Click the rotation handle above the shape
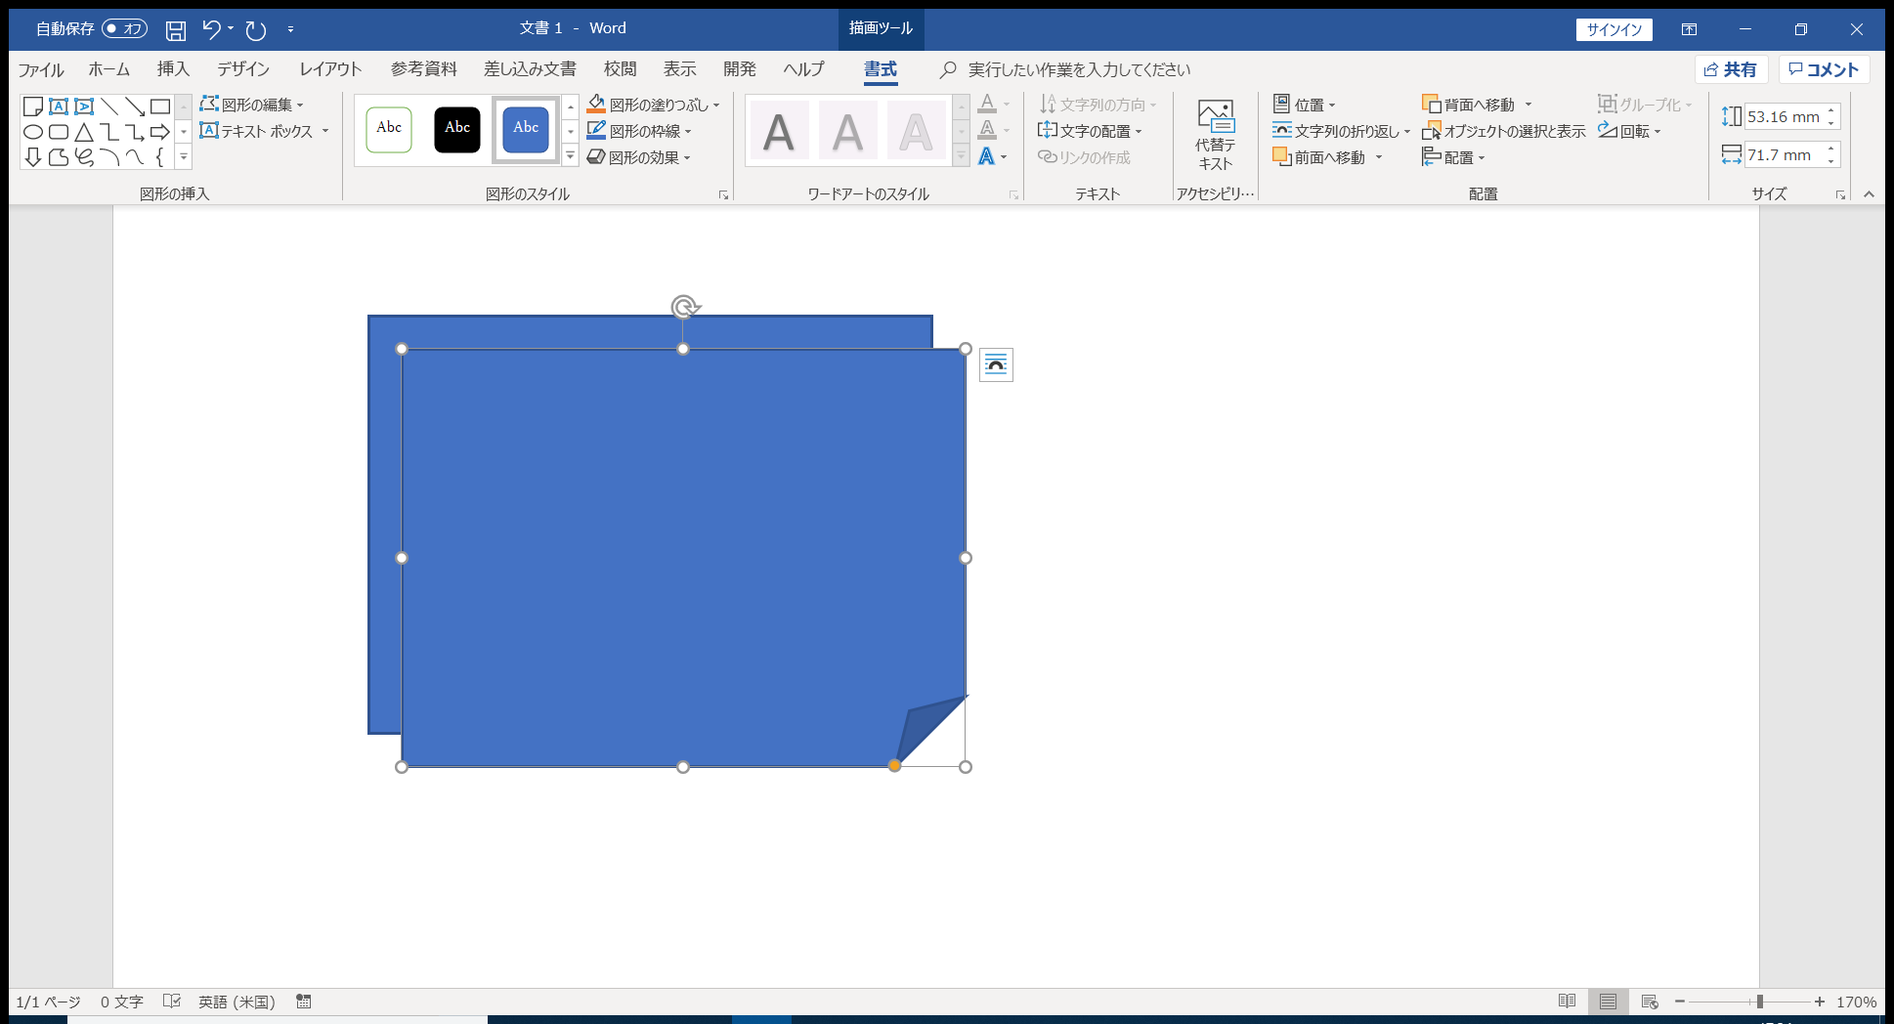This screenshot has height=1024, width=1894. (x=684, y=306)
